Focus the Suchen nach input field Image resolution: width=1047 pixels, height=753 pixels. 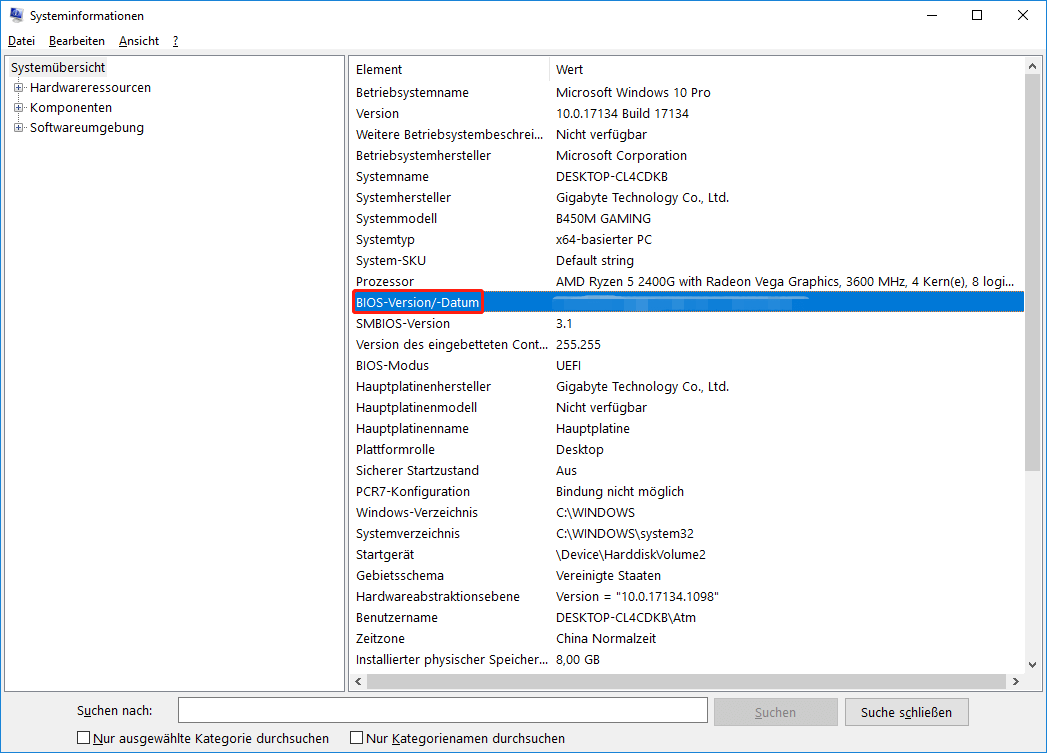tap(443, 710)
